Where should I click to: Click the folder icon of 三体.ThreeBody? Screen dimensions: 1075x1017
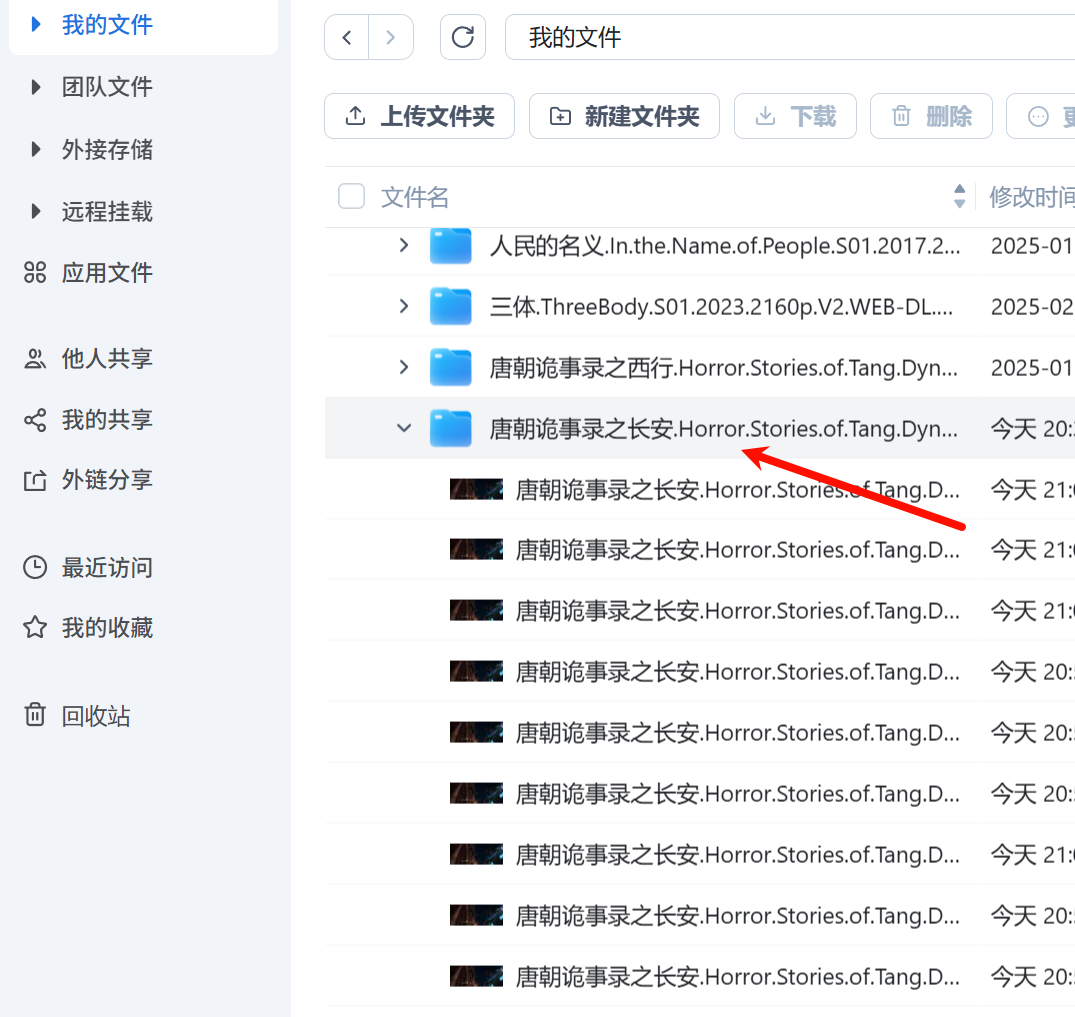tap(450, 306)
